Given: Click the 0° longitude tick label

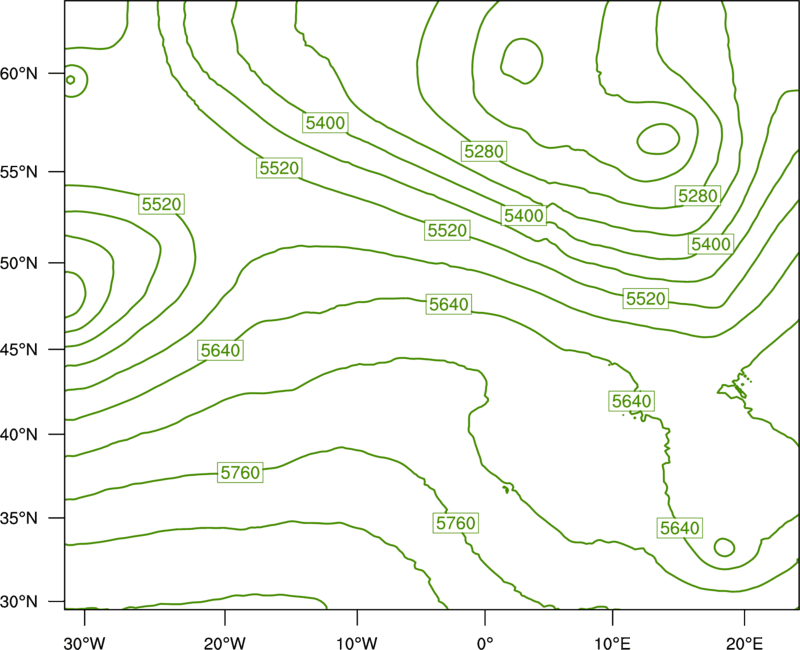Looking at the screenshot, I should pyautogui.click(x=485, y=643).
